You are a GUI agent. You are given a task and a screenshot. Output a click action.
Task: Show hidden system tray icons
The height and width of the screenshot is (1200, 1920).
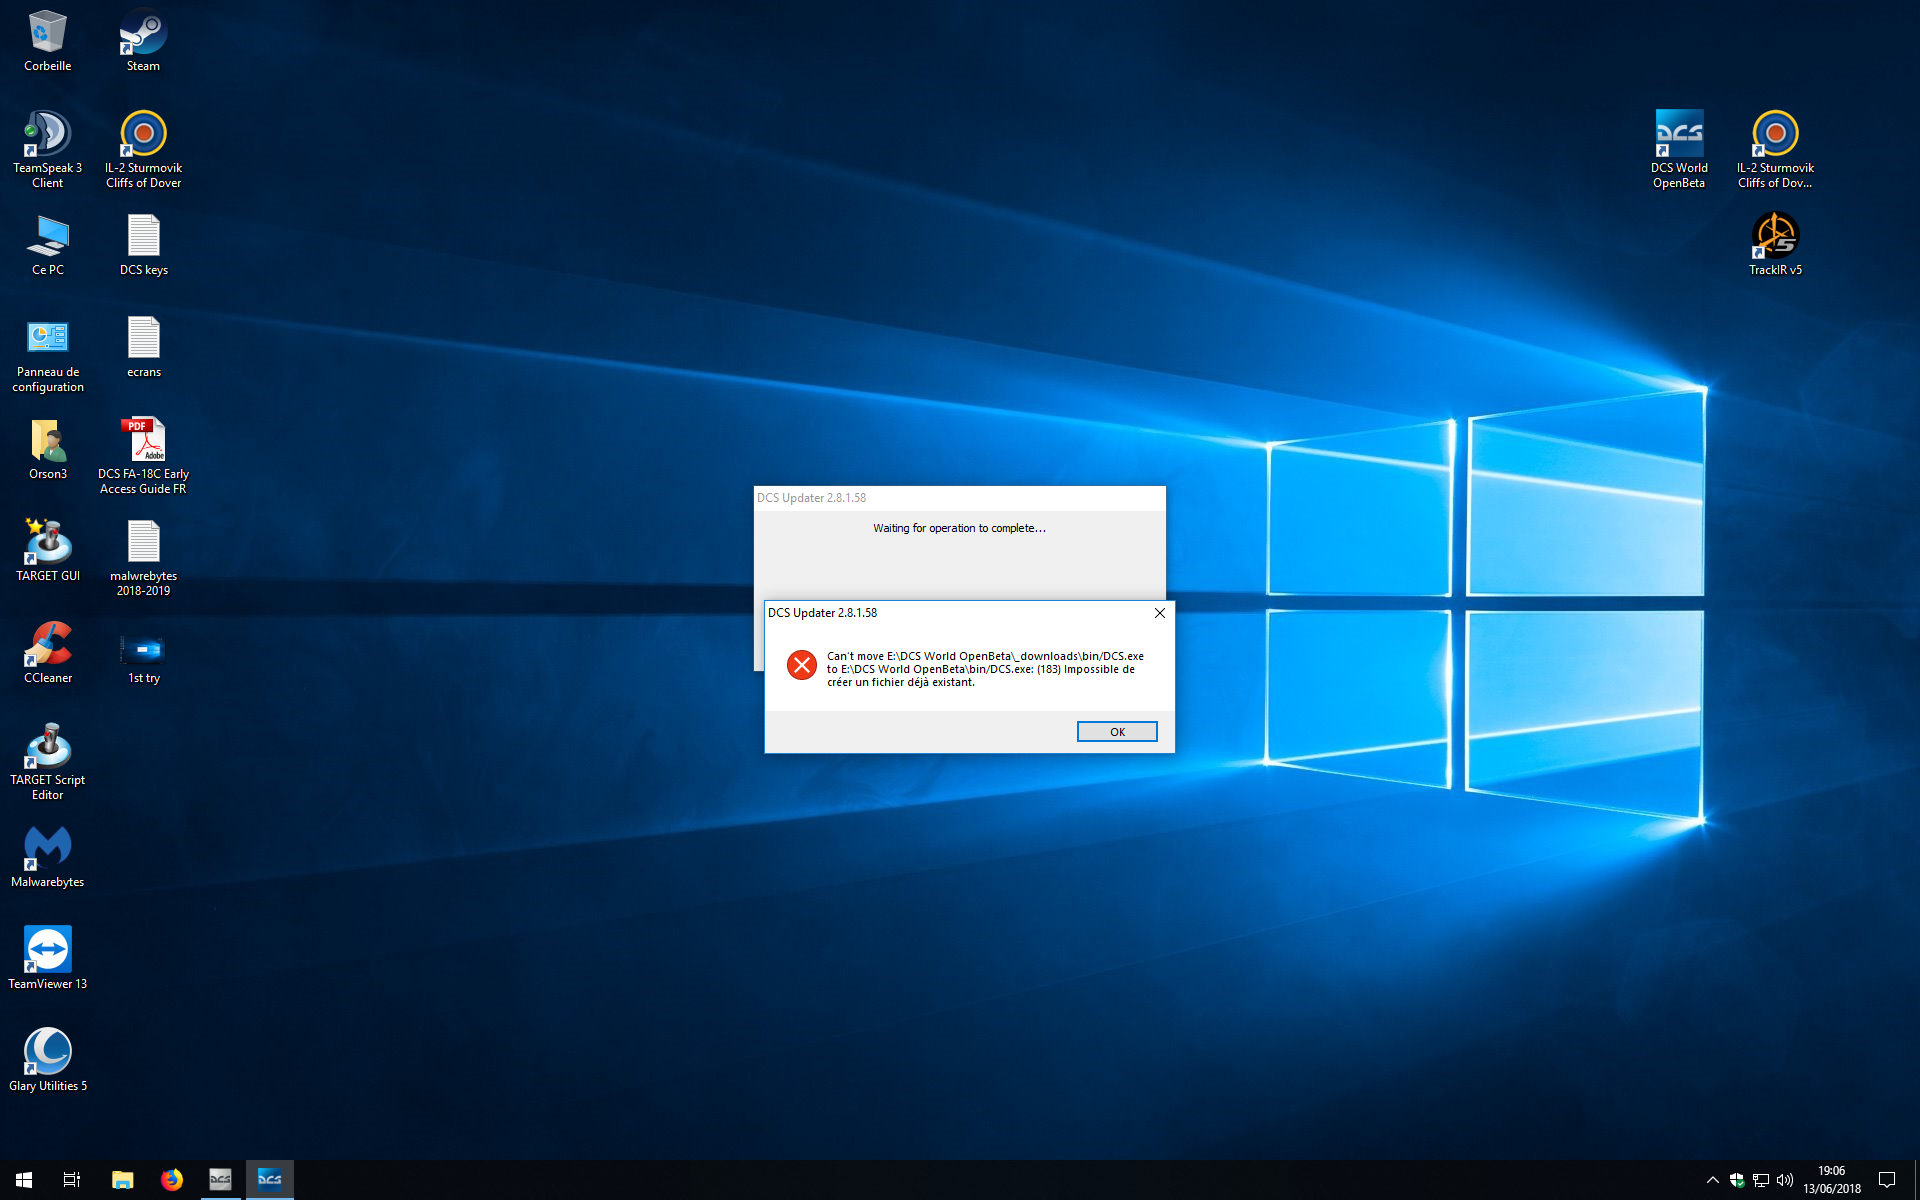(x=1712, y=1180)
